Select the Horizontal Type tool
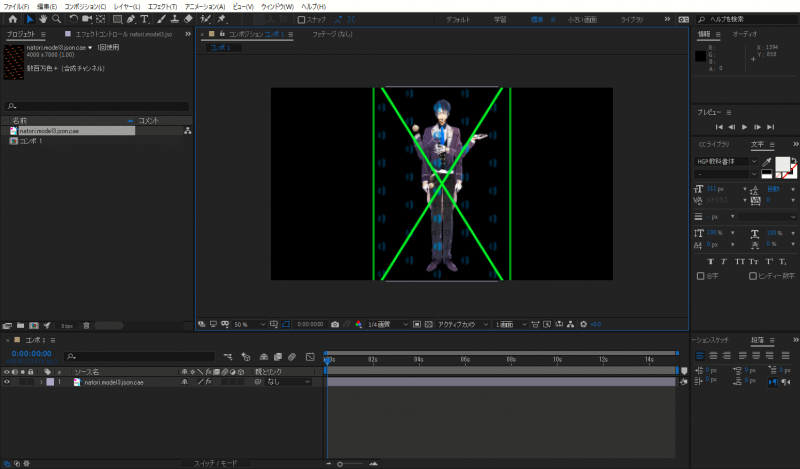The image size is (800, 469). click(144, 19)
